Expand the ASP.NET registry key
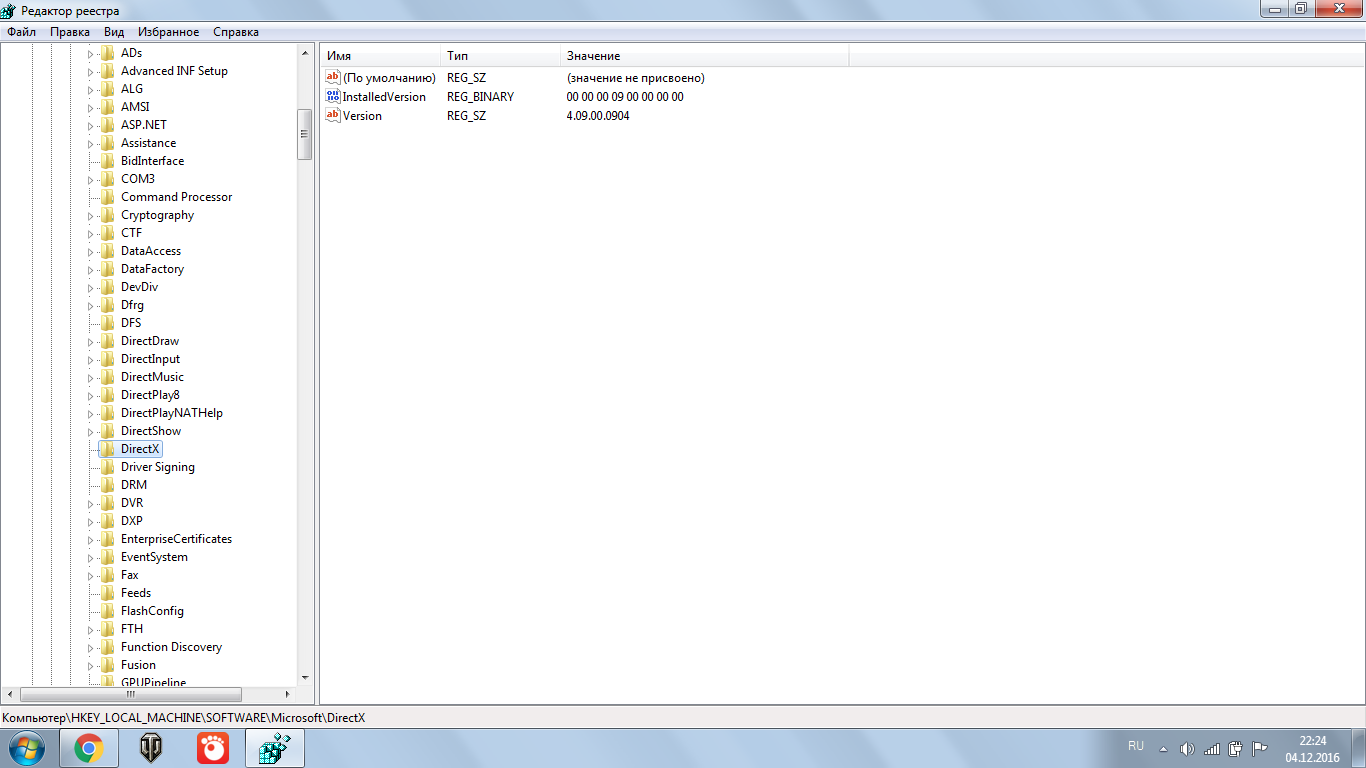 pos(90,125)
